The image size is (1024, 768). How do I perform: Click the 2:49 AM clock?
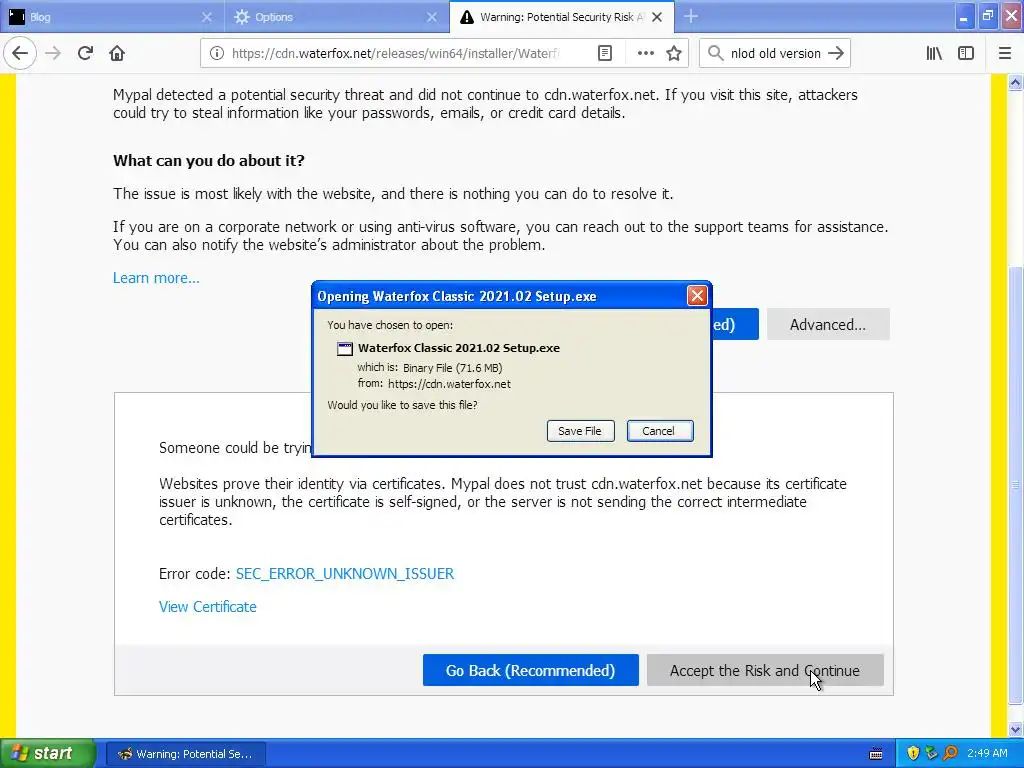point(987,753)
